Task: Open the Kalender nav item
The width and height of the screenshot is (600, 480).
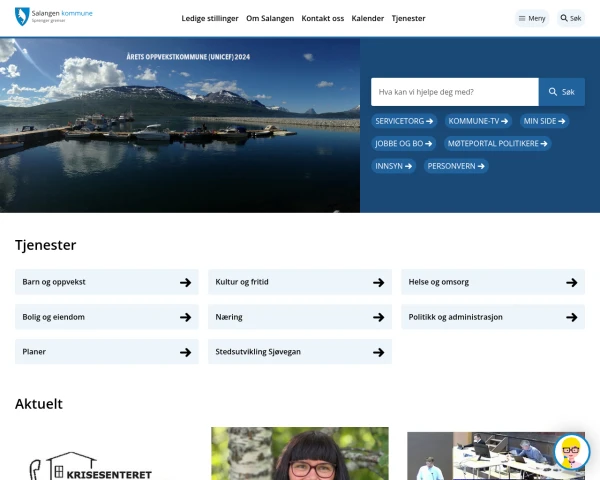Action: click(368, 18)
